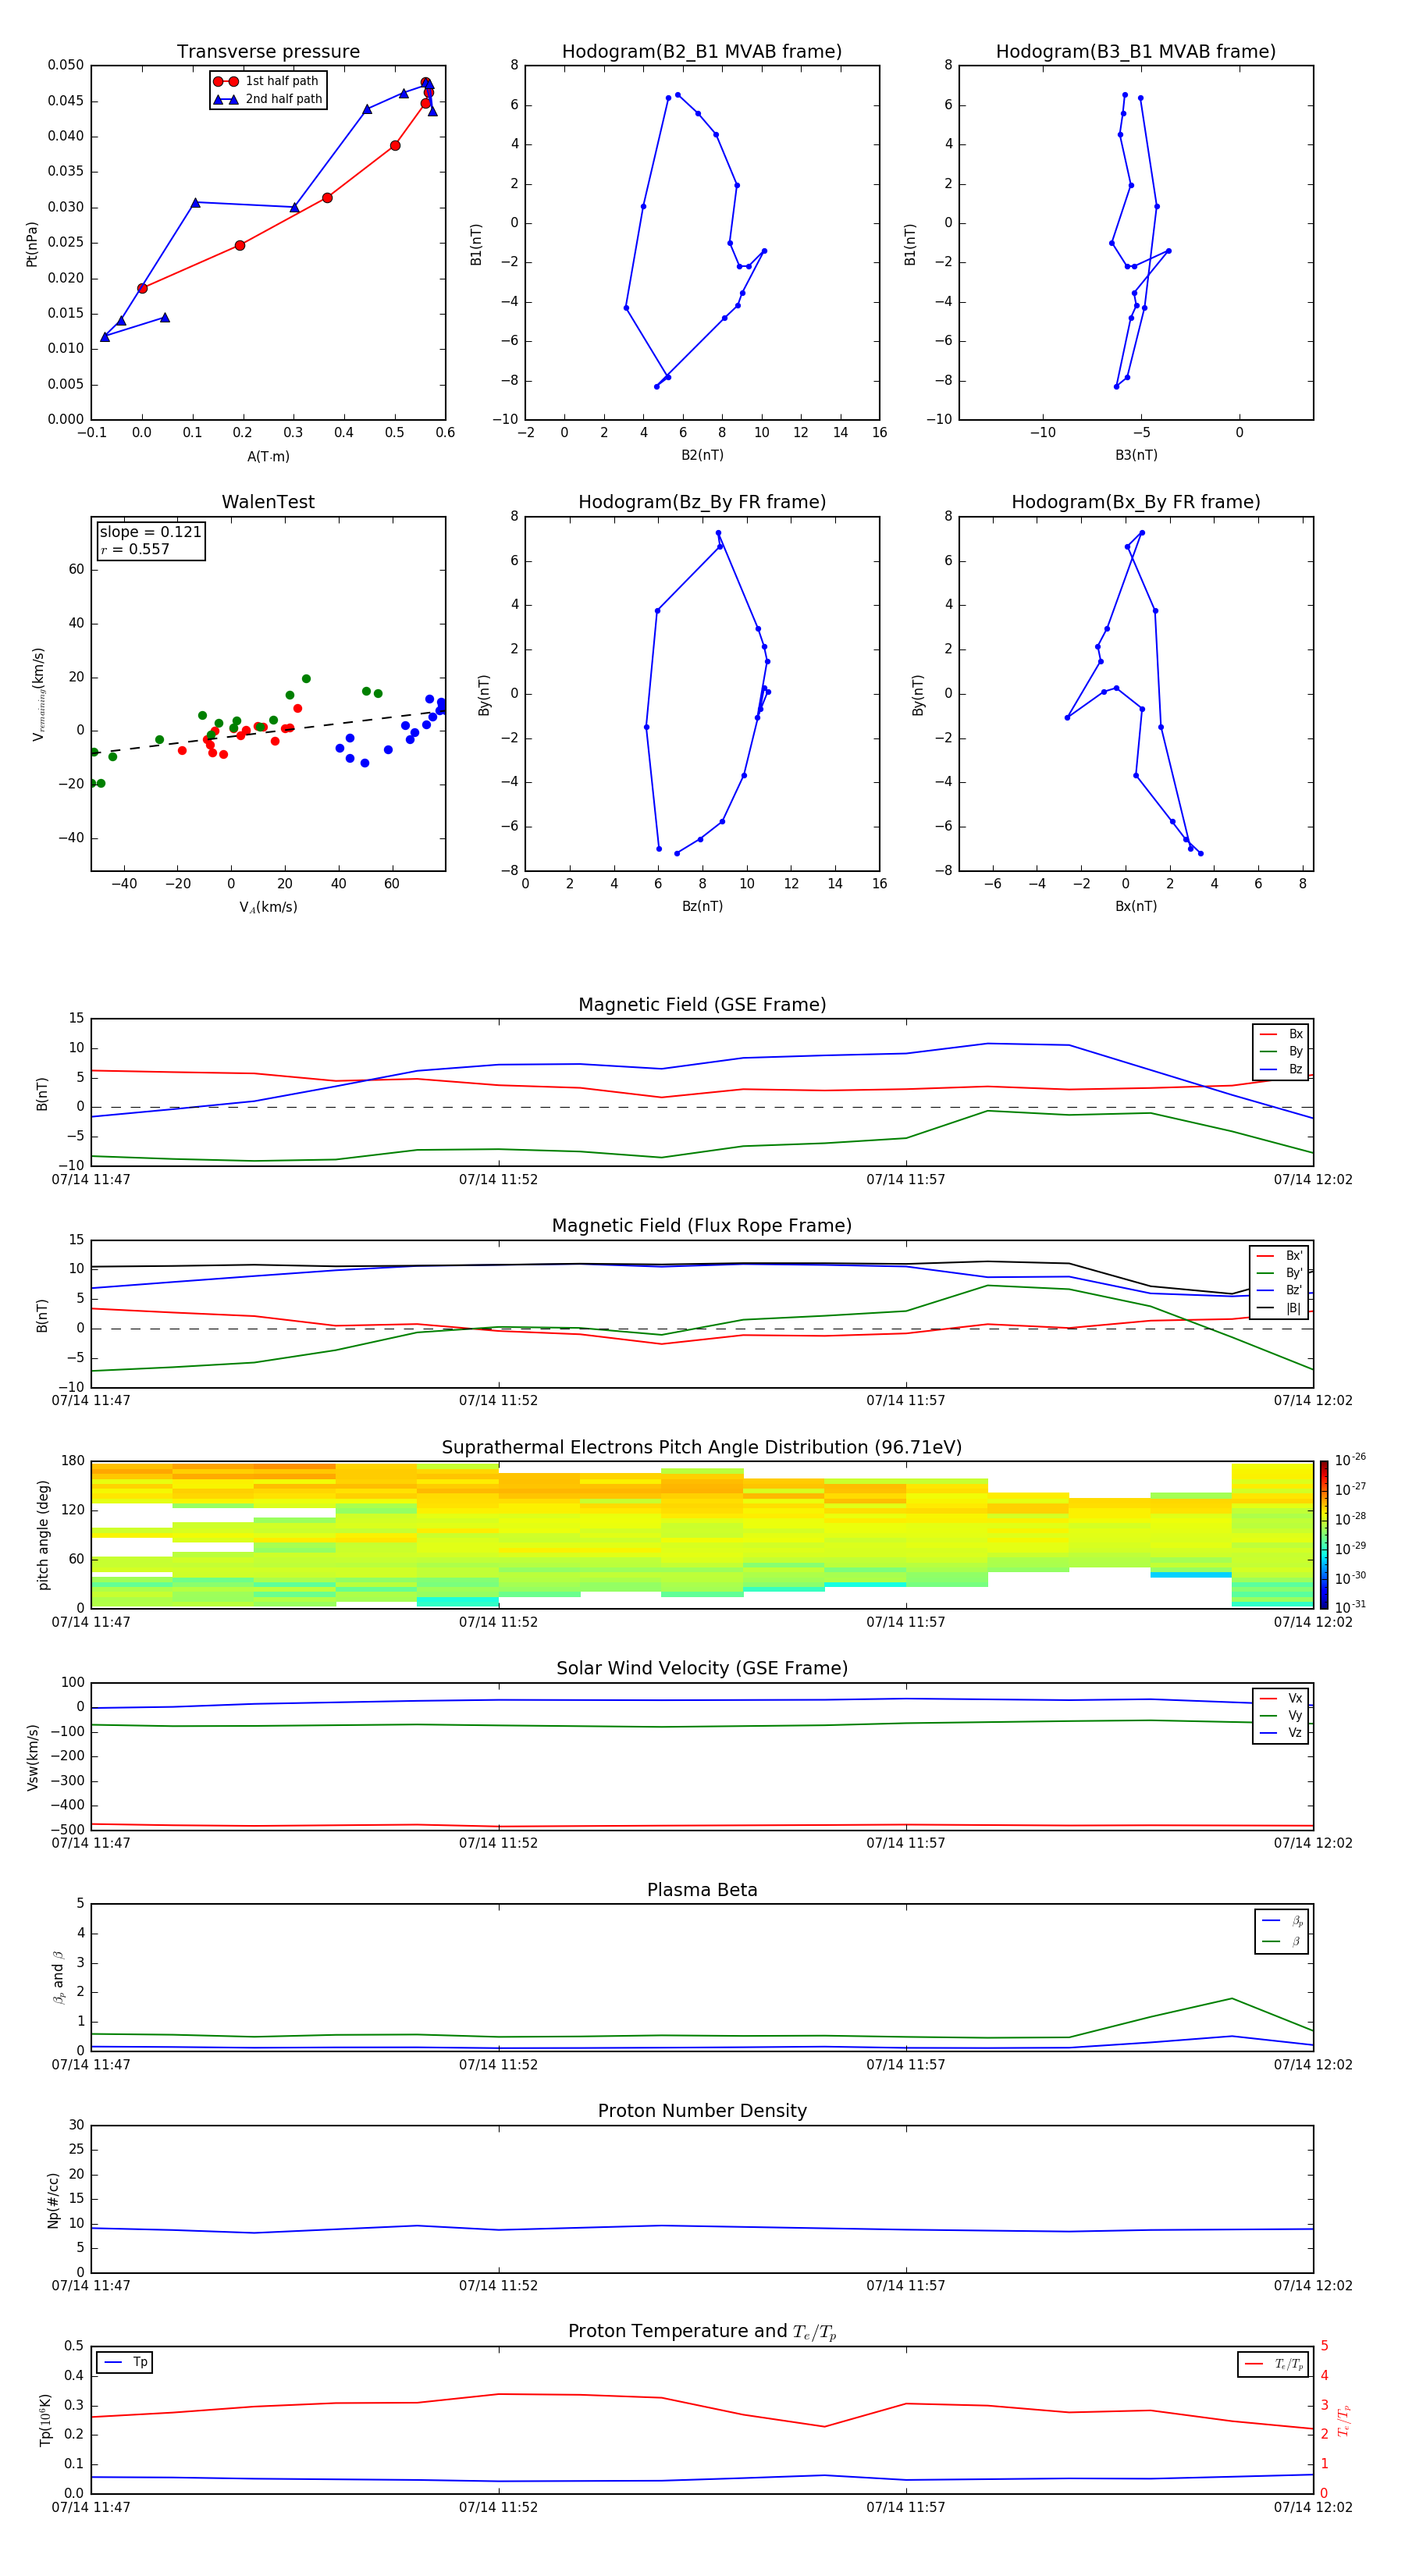Click '07/14 11:52' under GSE magnetic field
The image size is (1405, 2576).
point(498,1180)
